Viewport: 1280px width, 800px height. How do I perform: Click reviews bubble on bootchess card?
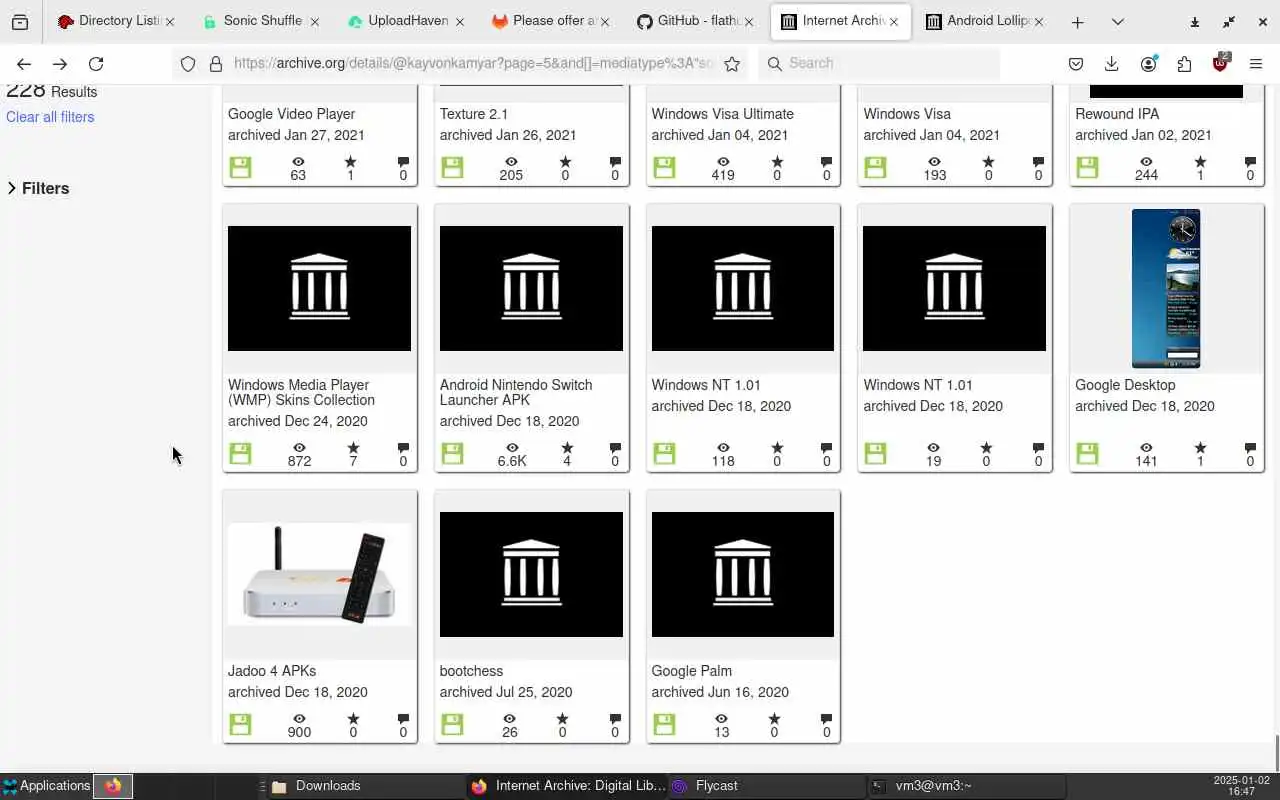tap(615, 718)
